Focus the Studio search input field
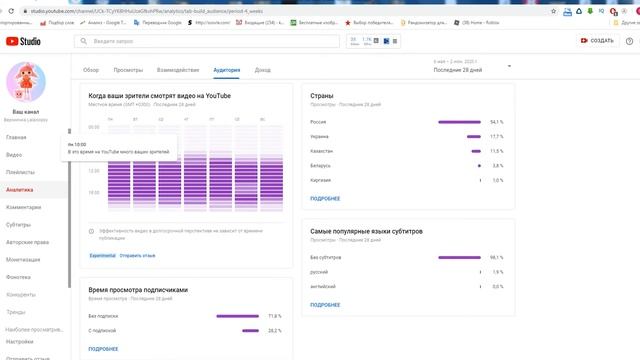The width and height of the screenshot is (640, 360). click(207, 41)
